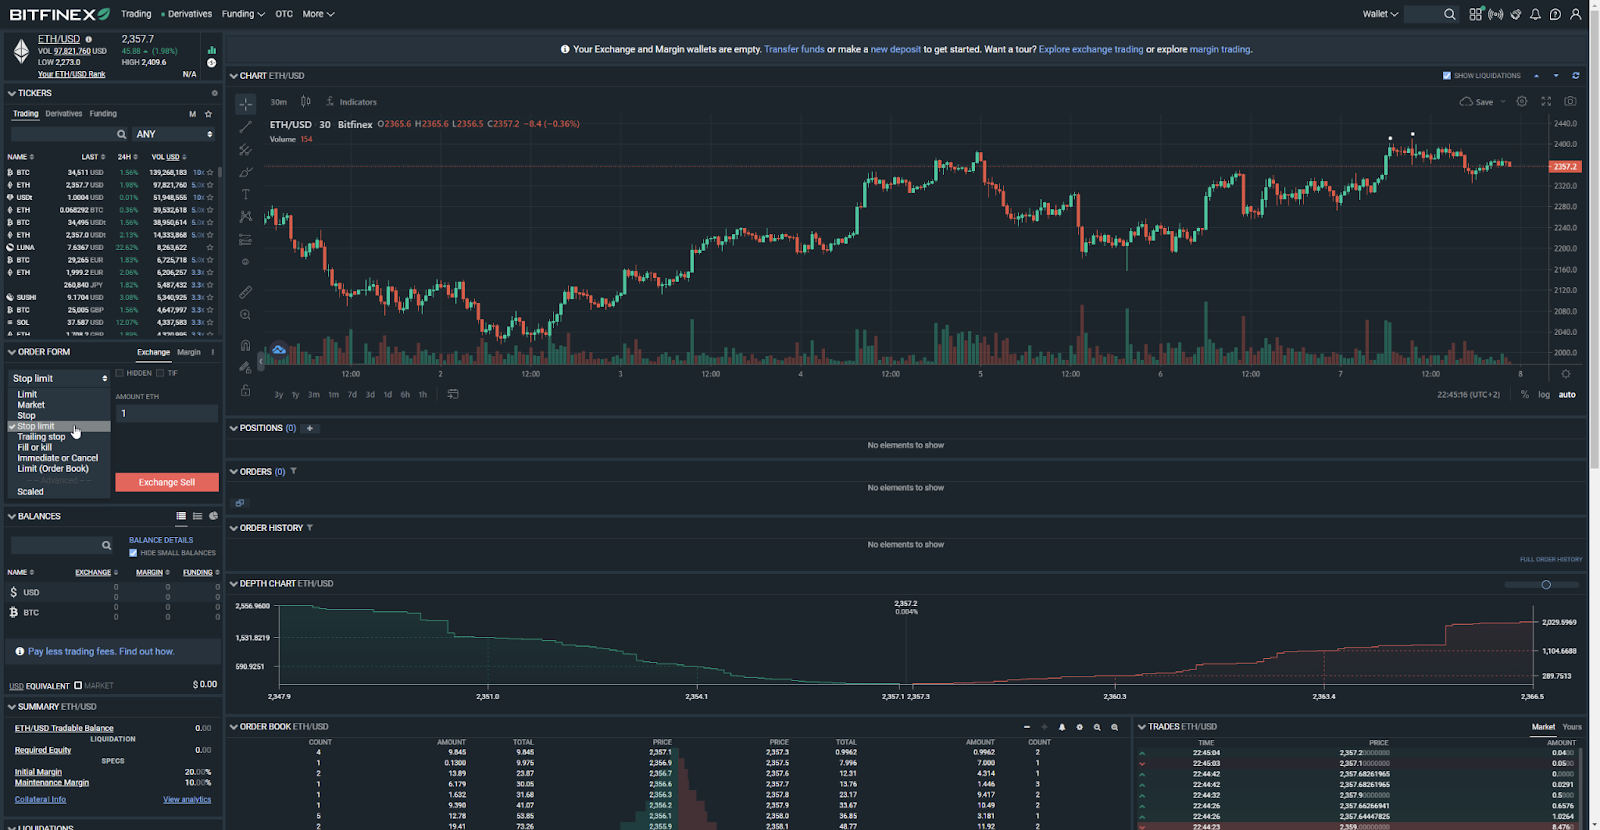Open the Funding menu dropdown
Viewport: 1600px width, 830px height.
(x=243, y=14)
